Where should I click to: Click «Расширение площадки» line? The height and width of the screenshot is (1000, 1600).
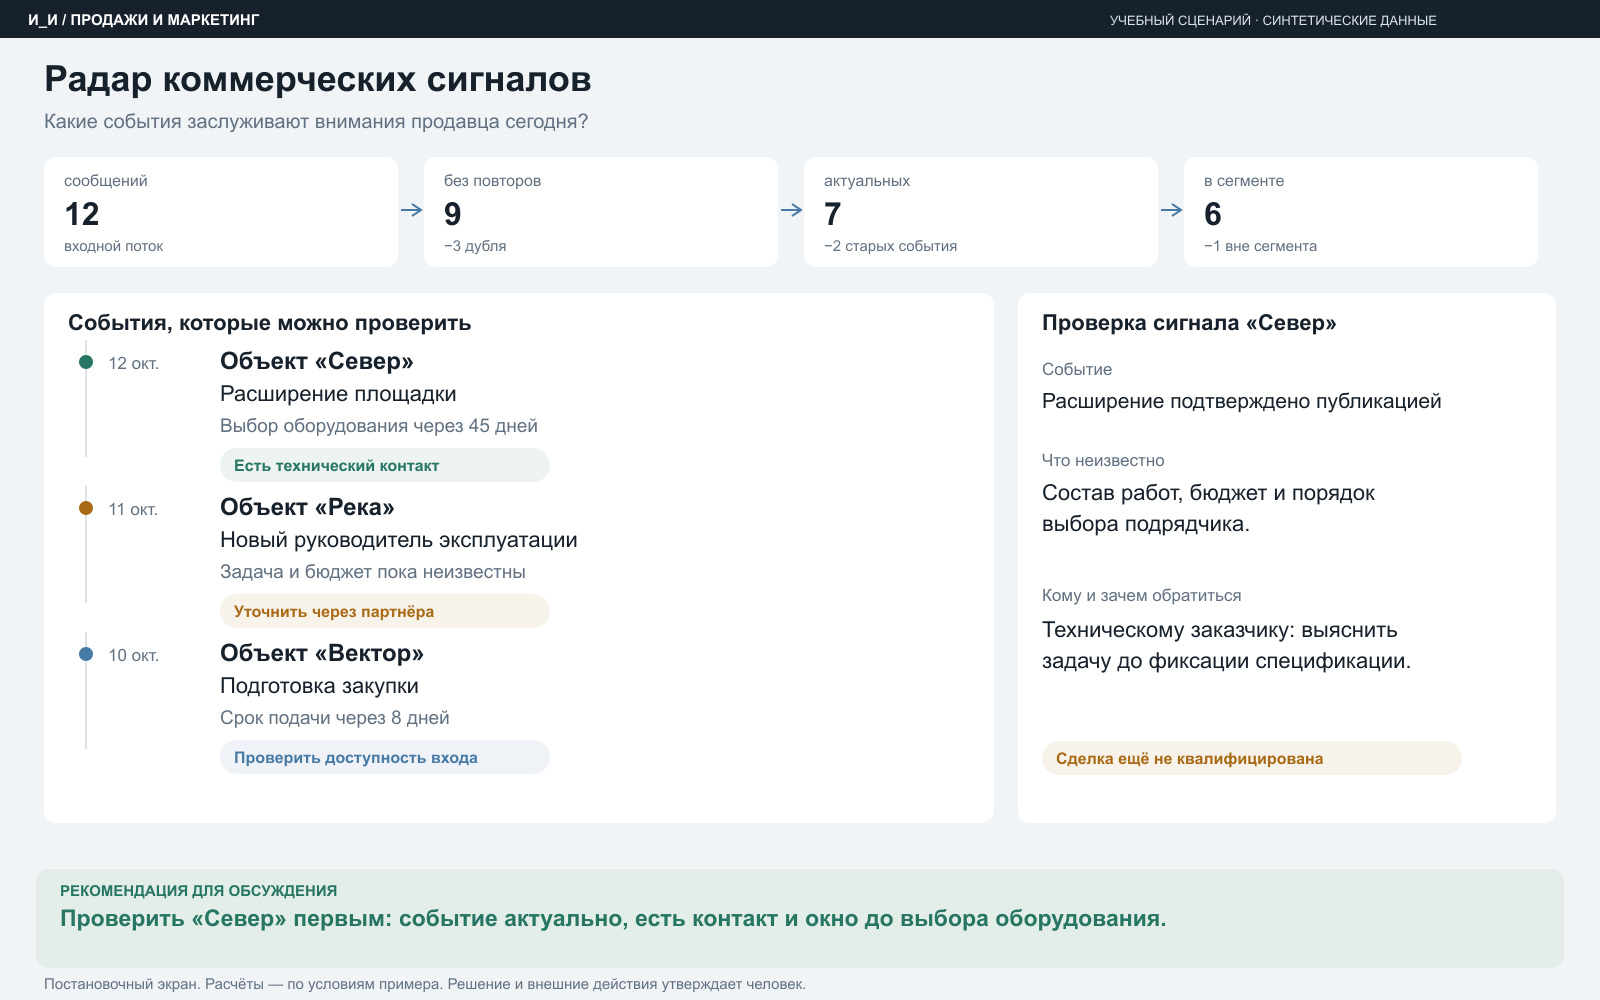click(338, 394)
